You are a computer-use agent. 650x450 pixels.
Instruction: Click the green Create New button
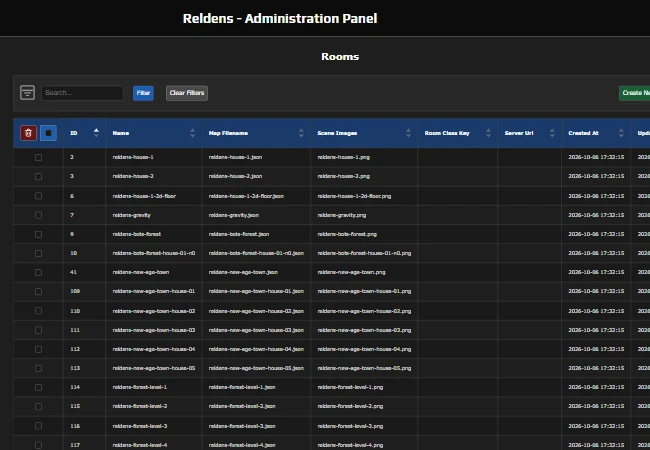(636, 93)
